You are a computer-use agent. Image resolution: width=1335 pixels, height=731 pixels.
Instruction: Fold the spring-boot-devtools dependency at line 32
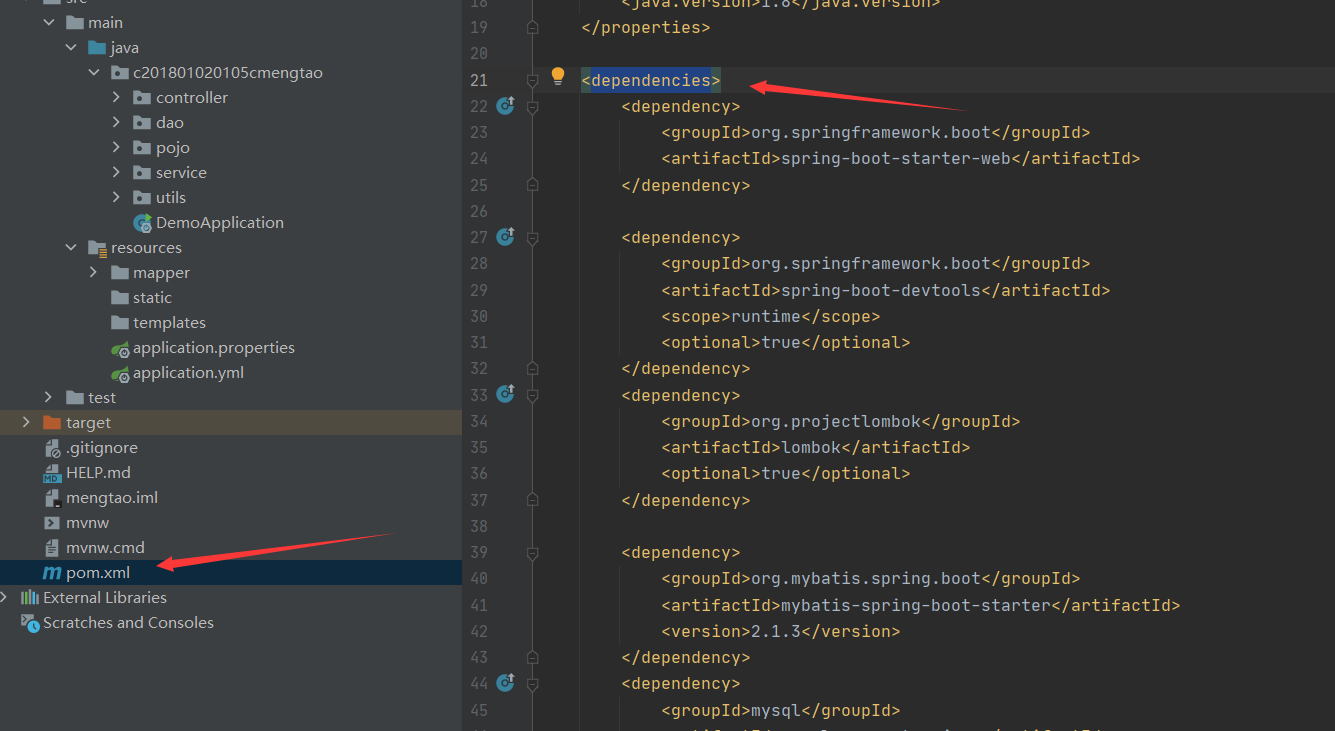coord(532,368)
